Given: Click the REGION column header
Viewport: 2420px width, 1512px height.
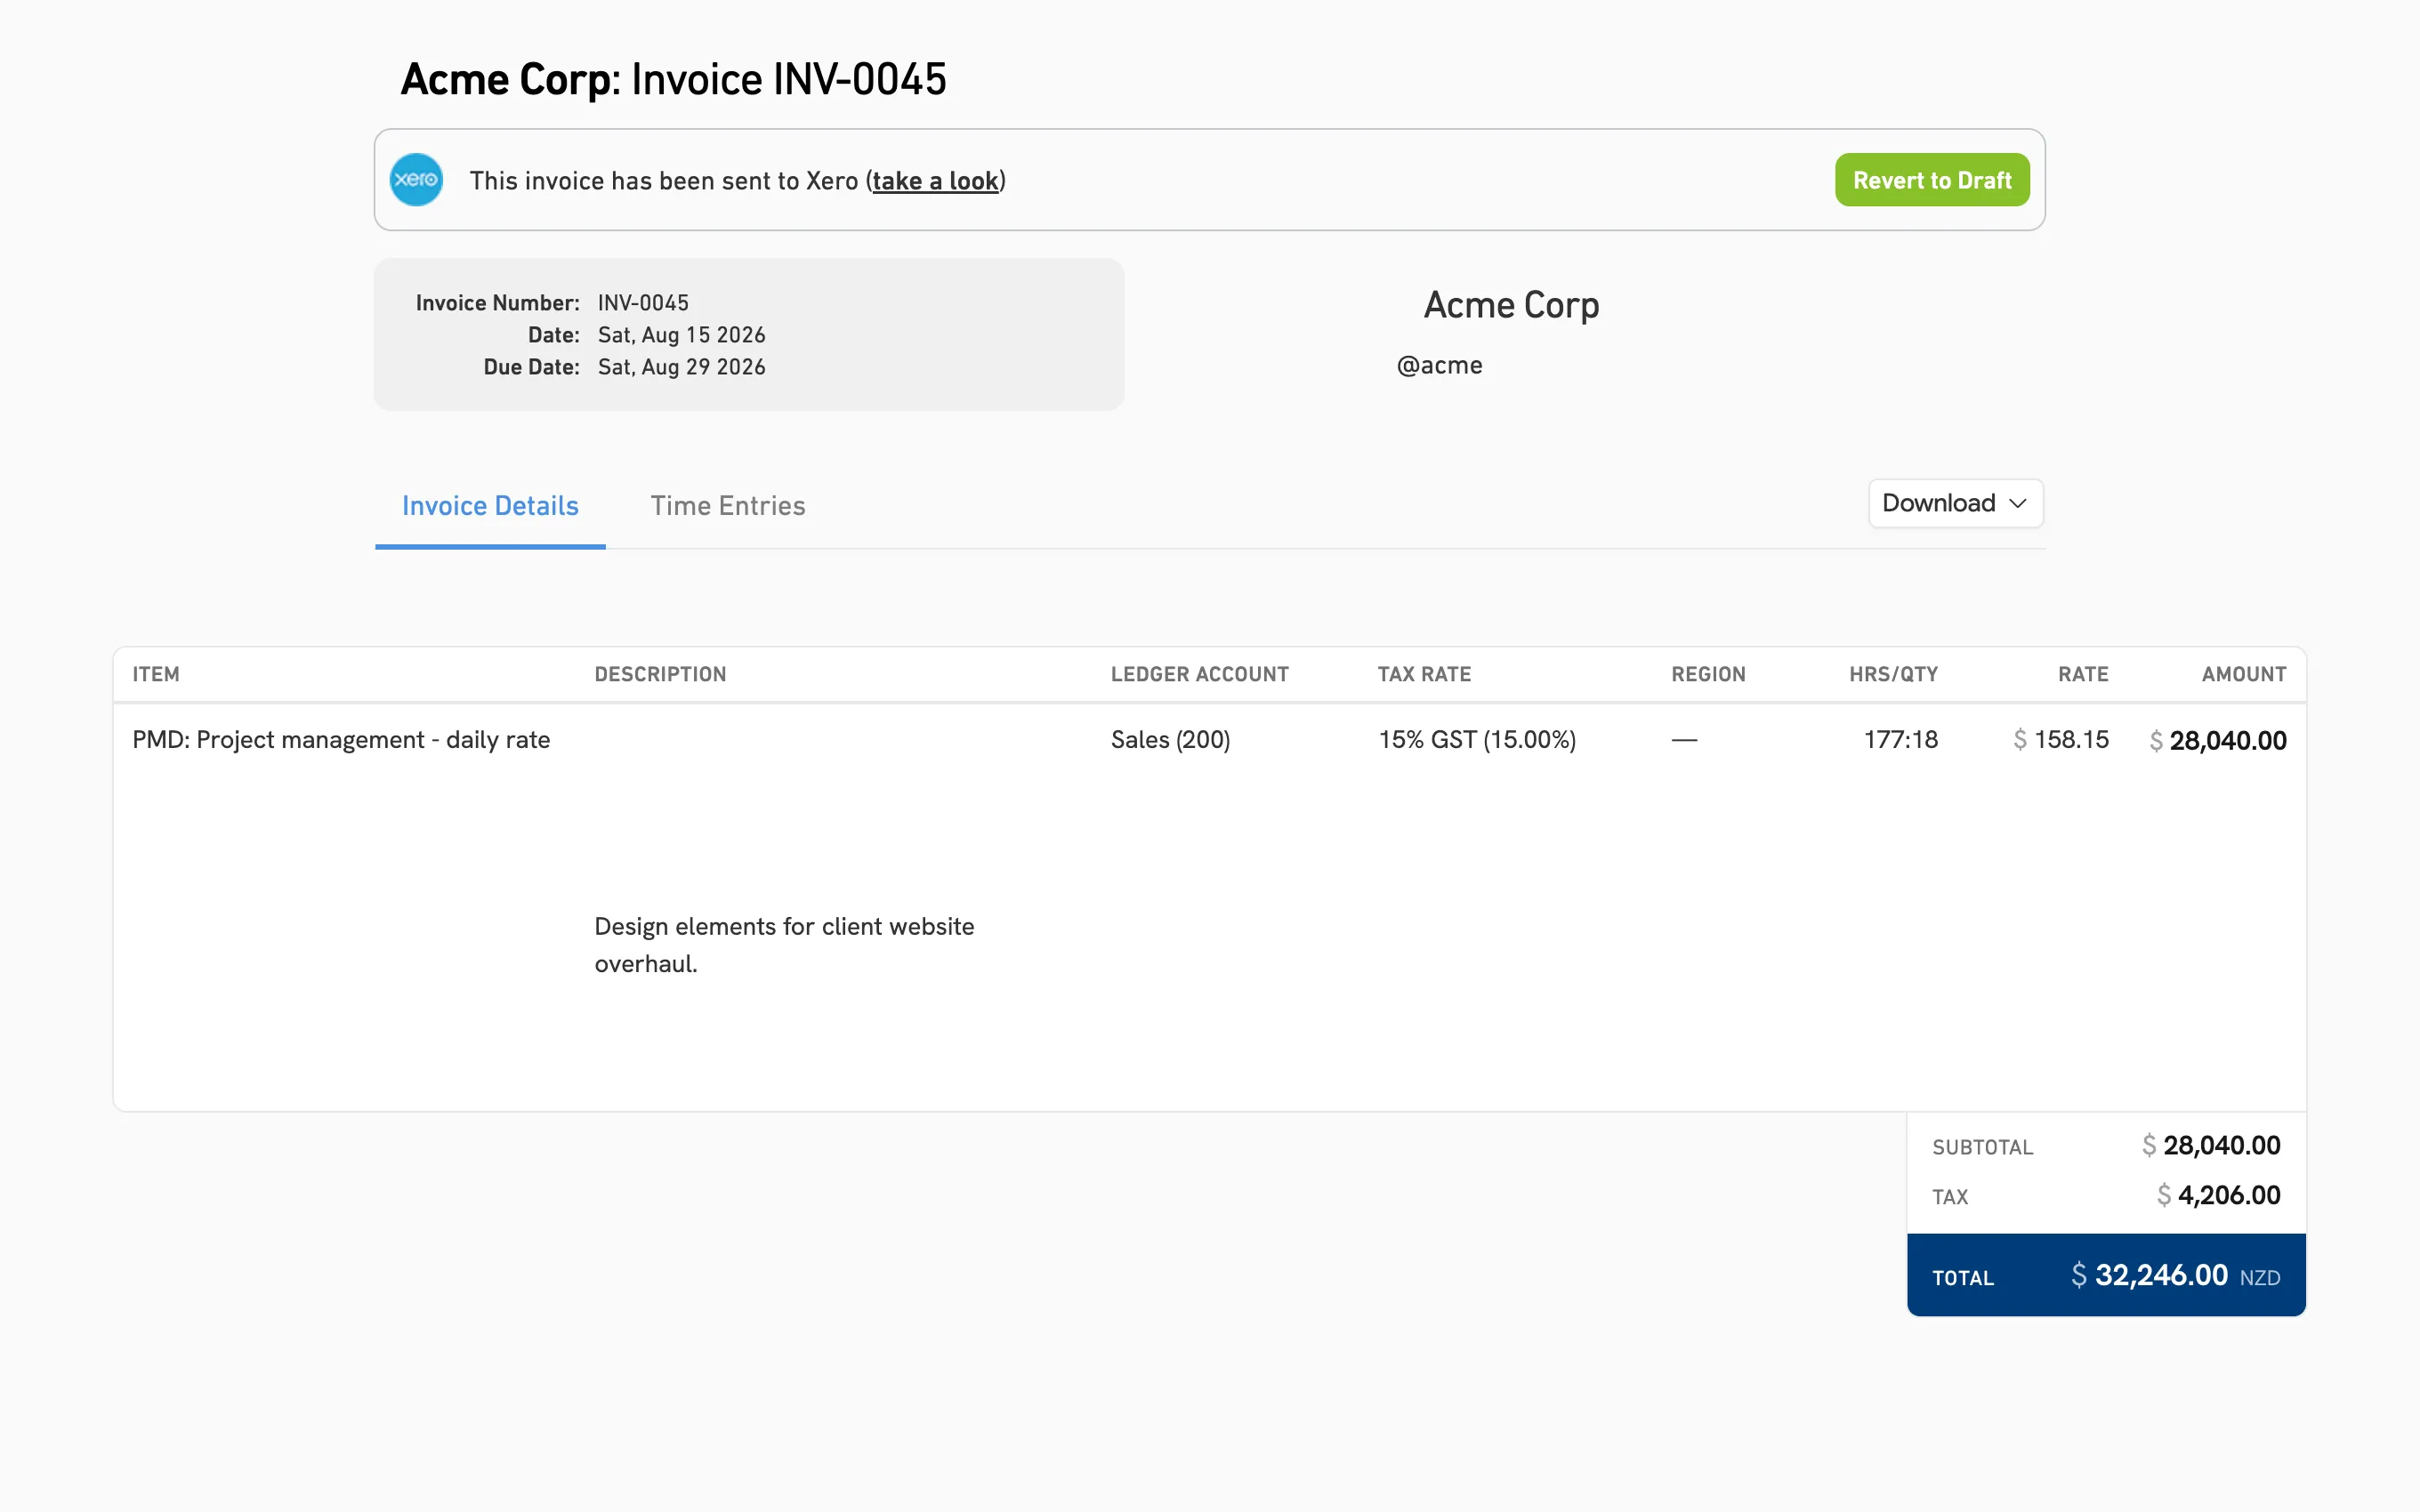Looking at the screenshot, I should point(1708,674).
